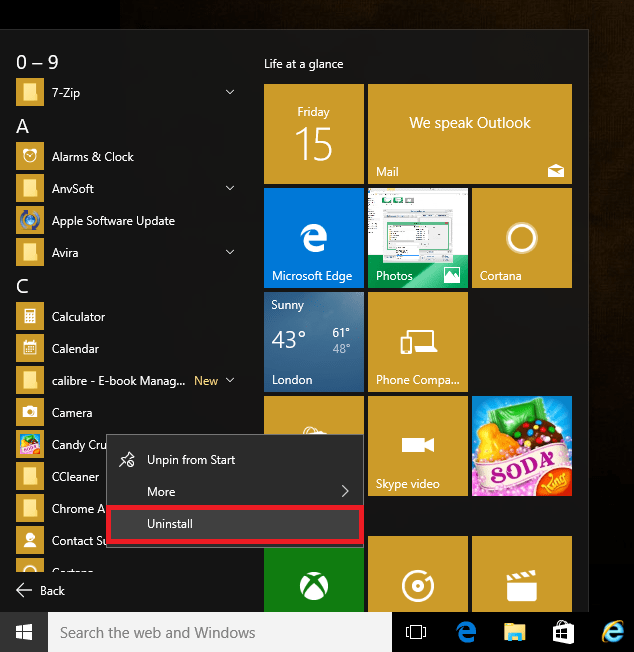The image size is (634, 652).
Task: Click the AnvSoft folder icon
Action: (x=30, y=188)
